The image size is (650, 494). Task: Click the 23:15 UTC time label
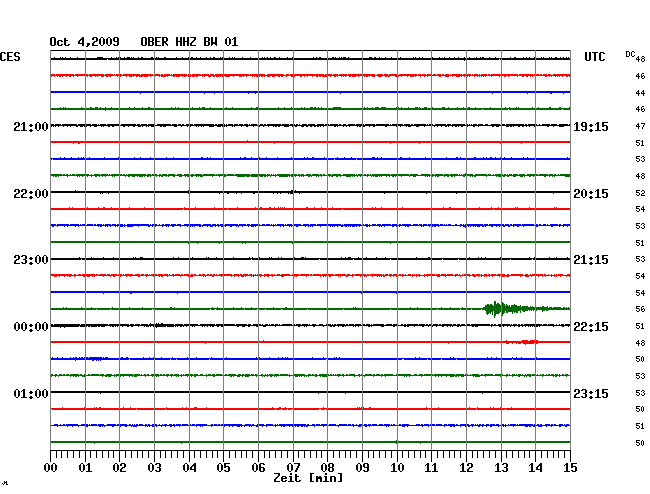(591, 393)
